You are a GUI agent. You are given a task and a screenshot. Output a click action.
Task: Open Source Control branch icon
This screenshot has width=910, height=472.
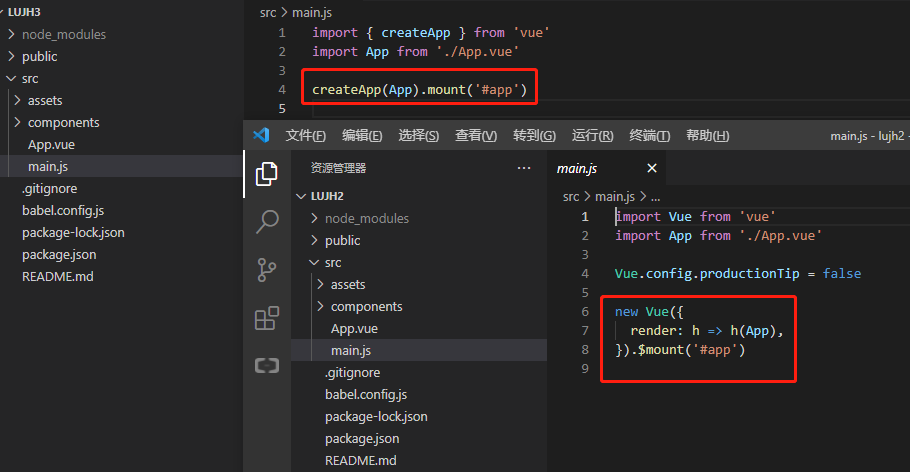pos(266,270)
